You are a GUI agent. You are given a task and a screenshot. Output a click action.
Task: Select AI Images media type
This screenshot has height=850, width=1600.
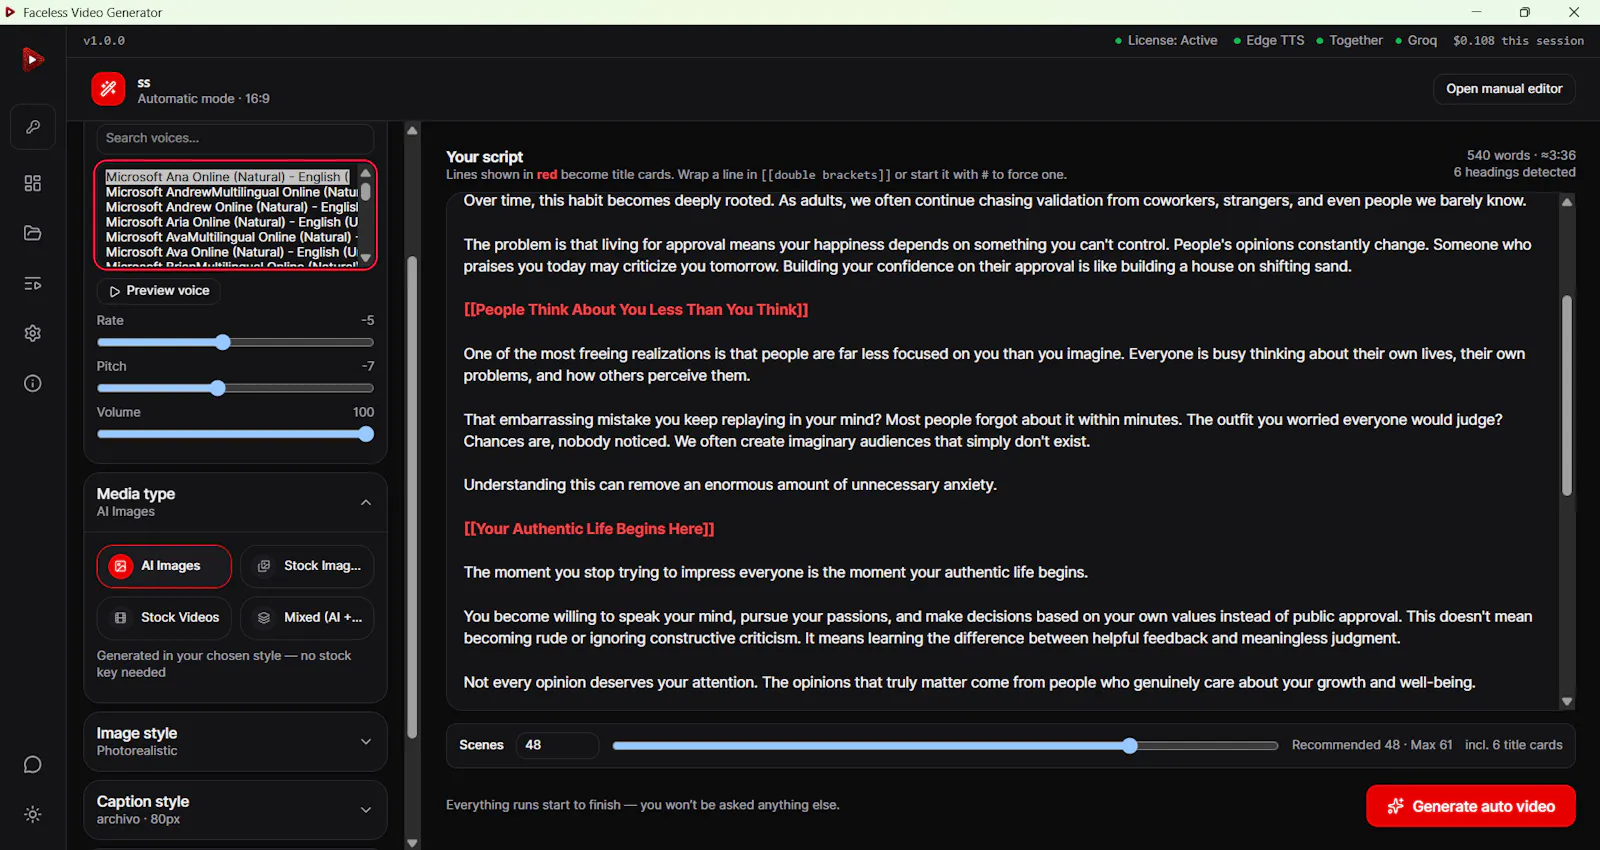click(x=164, y=566)
